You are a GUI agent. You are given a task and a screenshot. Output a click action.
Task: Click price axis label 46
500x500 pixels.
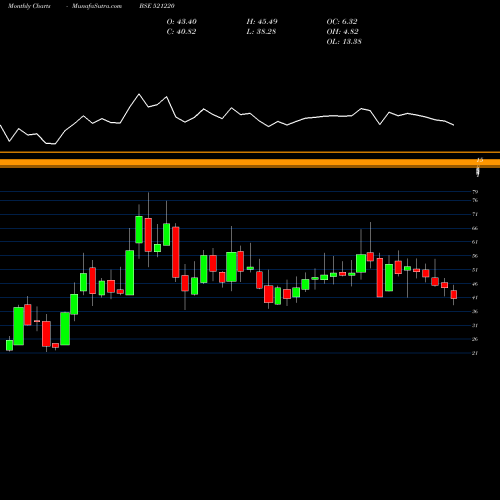coord(475,284)
